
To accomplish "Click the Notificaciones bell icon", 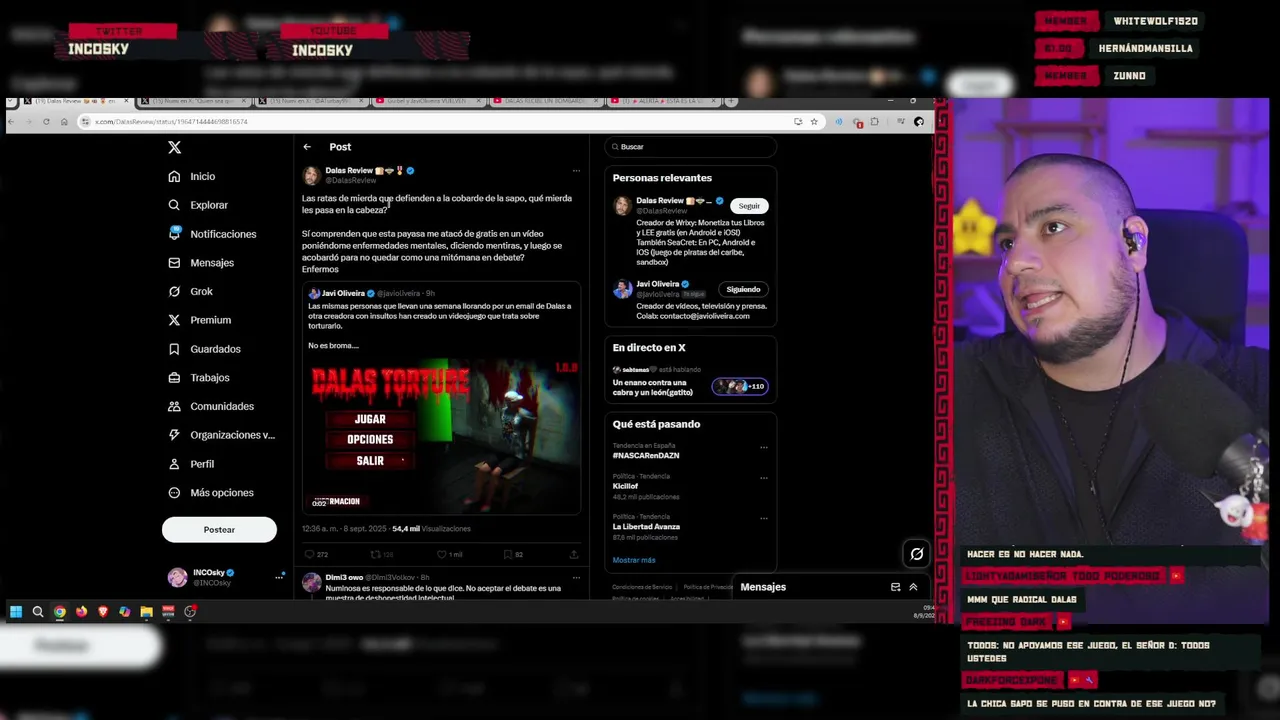I will point(174,234).
